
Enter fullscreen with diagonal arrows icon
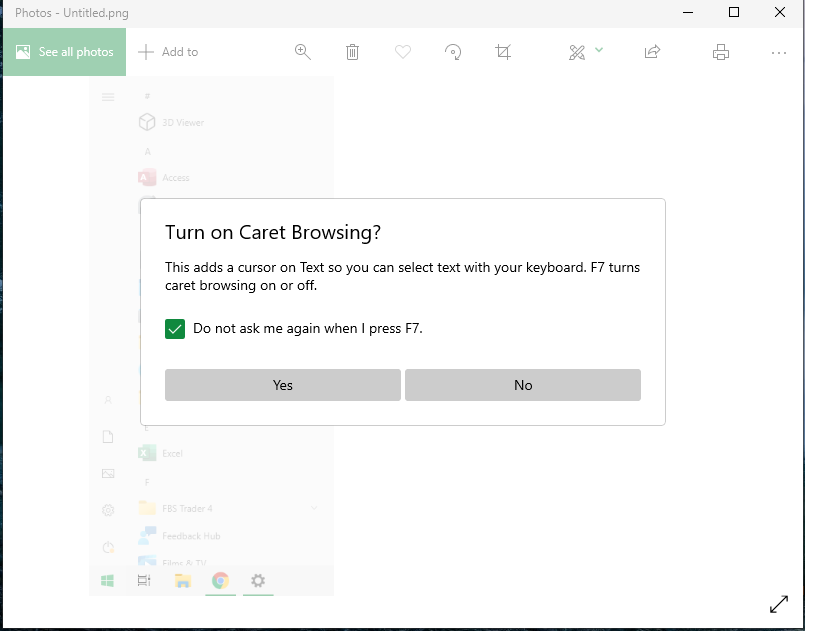778,604
